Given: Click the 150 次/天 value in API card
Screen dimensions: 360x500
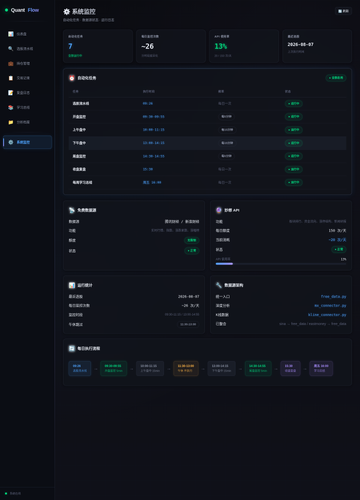Looking at the screenshot, I should click(337, 230).
